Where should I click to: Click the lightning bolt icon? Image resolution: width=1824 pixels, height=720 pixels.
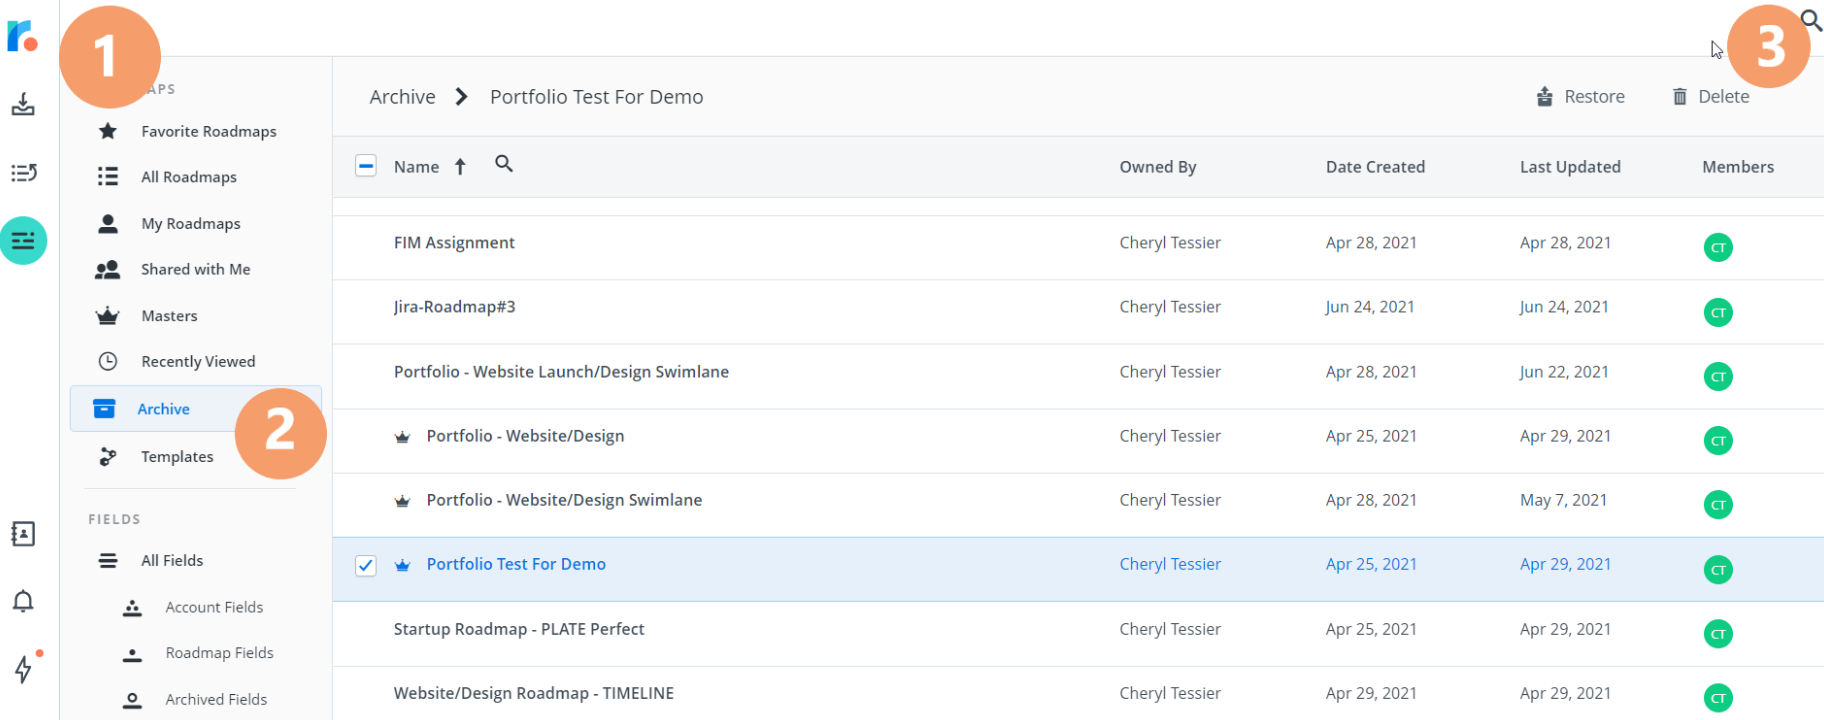point(23,669)
